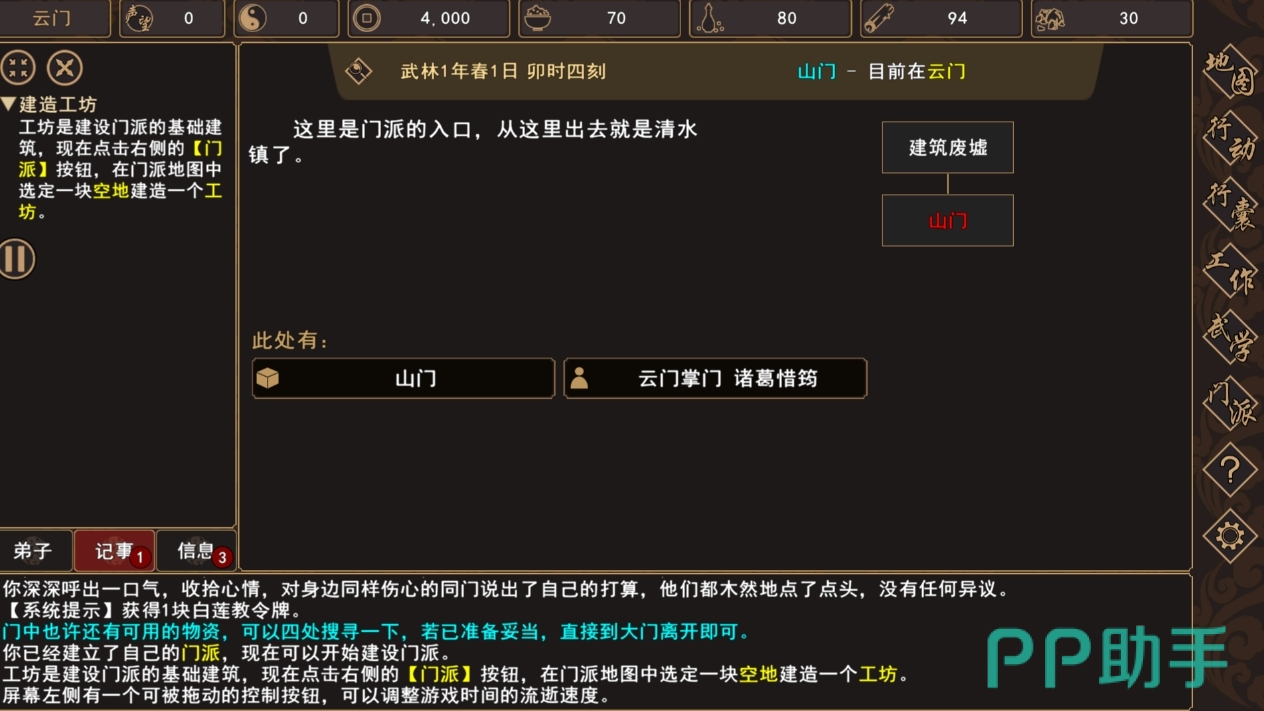1264x711 pixels.
Task: Open the gear settings icon
Action: click(x=1229, y=537)
